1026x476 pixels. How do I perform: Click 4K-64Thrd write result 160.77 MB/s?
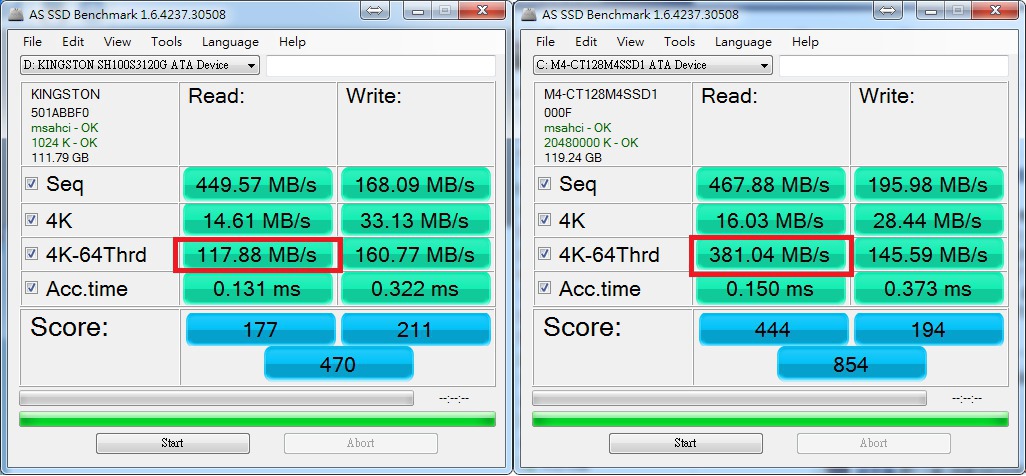pos(416,255)
